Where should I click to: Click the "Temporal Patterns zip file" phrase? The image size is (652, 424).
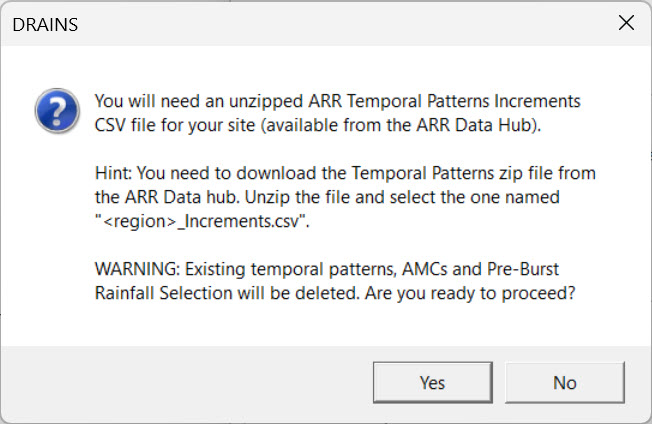pos(452,173)
